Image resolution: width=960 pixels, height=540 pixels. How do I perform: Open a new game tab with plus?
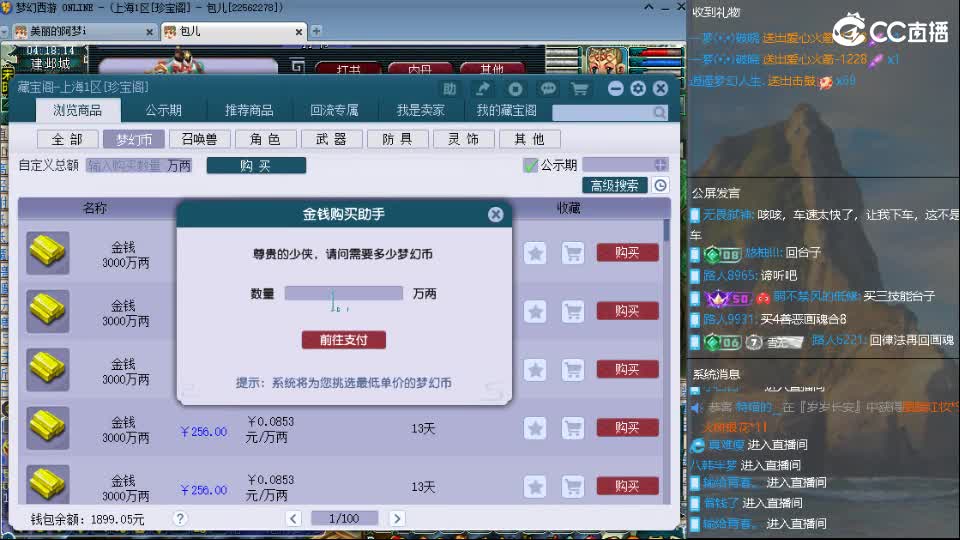[316, 31]
